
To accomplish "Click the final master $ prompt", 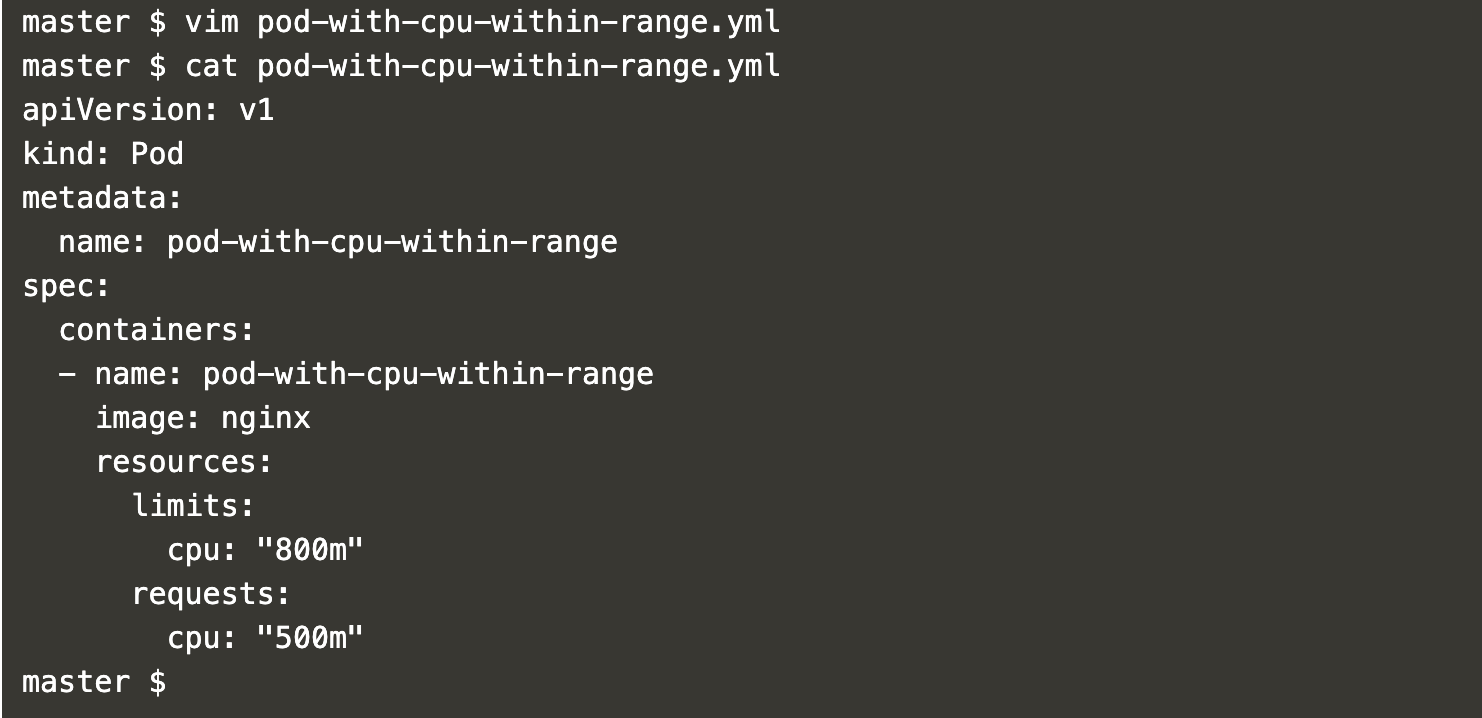I will [x=94, y=682].
